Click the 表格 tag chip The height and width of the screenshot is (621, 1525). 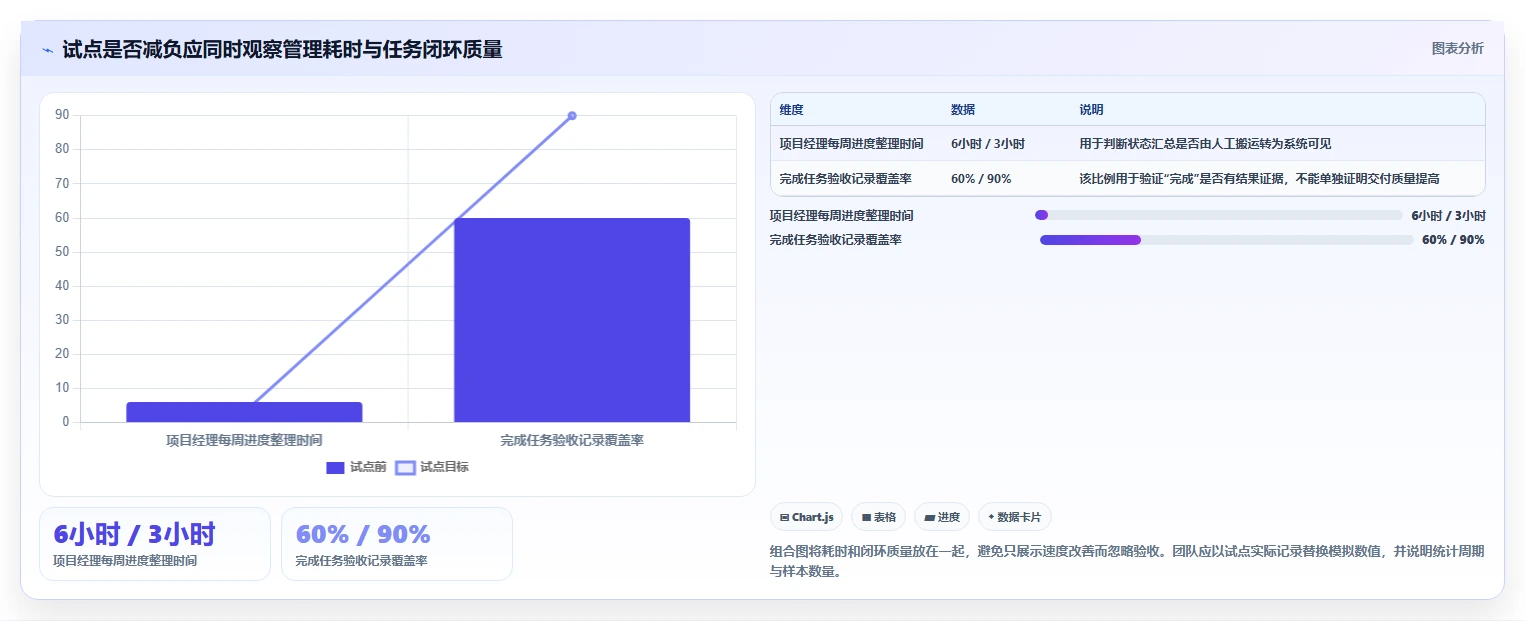878,517
